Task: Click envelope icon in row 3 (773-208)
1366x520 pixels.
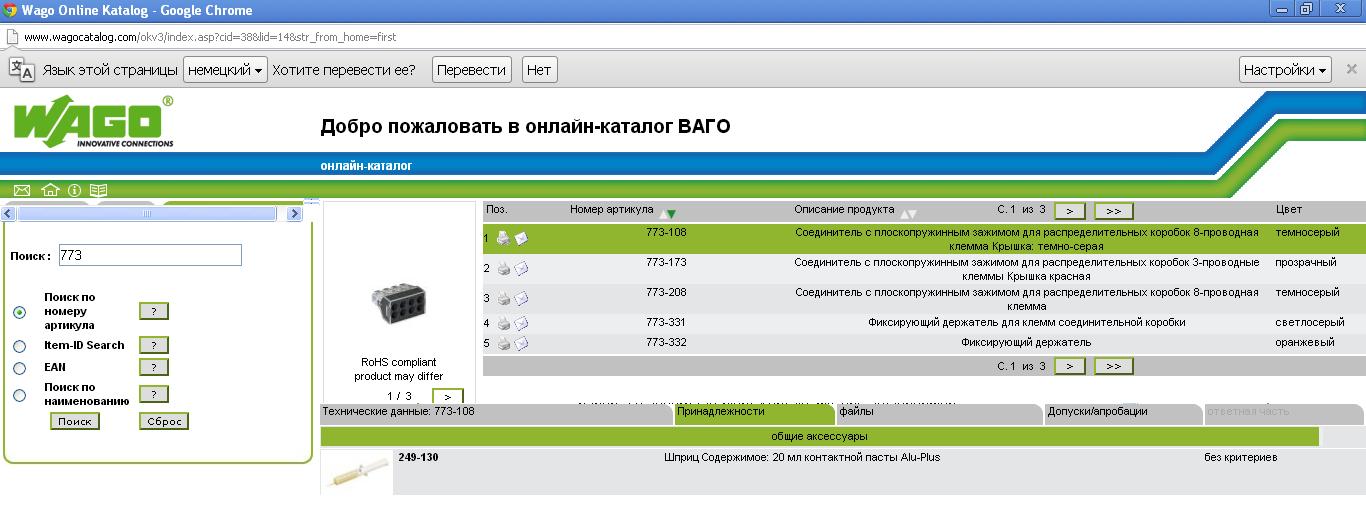Action: (521, 298)
